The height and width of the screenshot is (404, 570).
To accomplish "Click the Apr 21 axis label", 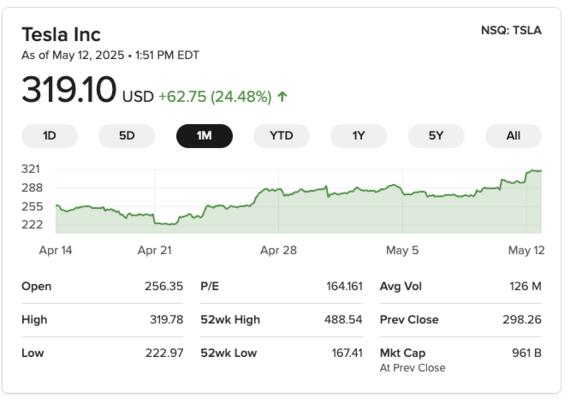I will tap(154, 251).
